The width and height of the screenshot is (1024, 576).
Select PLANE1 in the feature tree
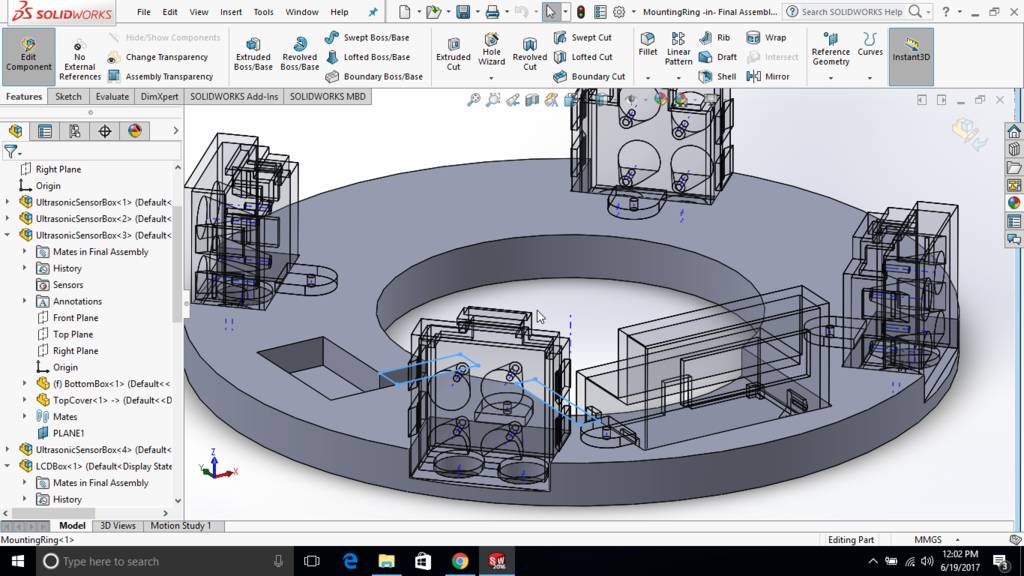(x=68, y=433)
